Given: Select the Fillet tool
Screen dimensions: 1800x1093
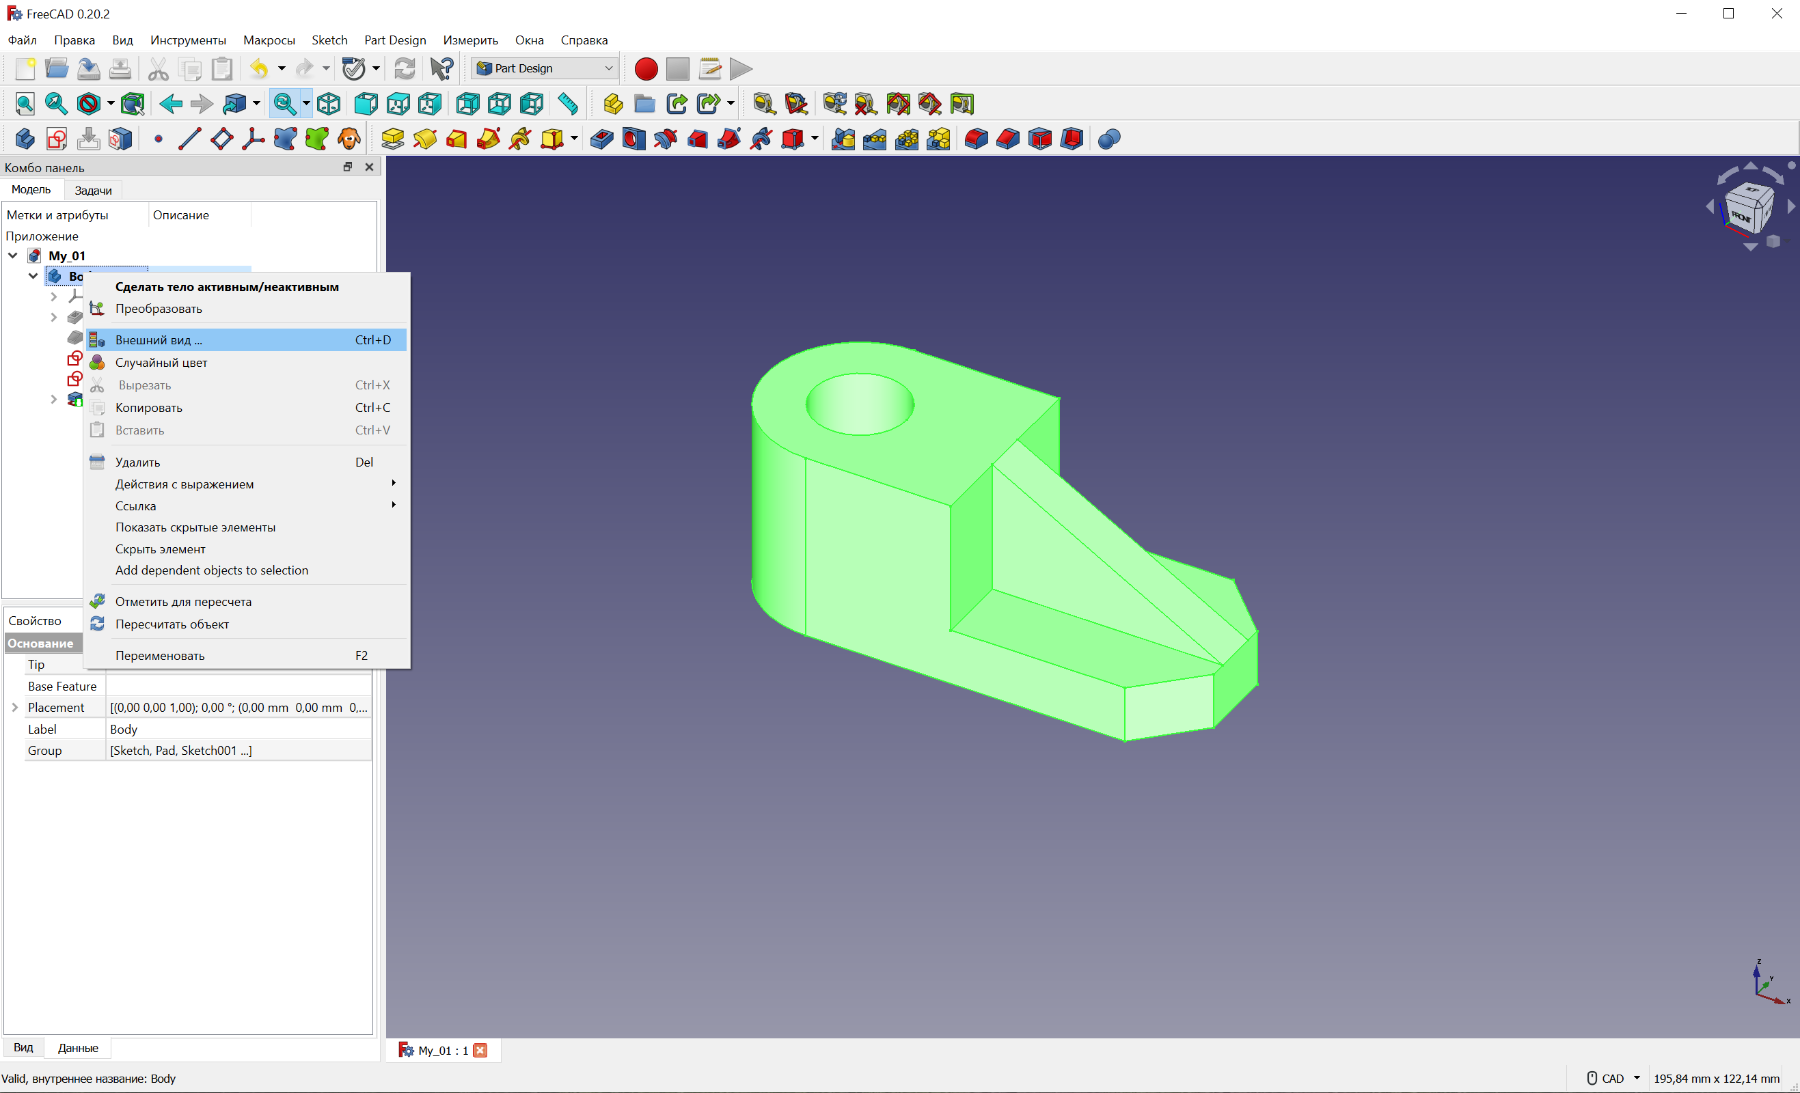Looking at the screenshot, I should point(976,139).
